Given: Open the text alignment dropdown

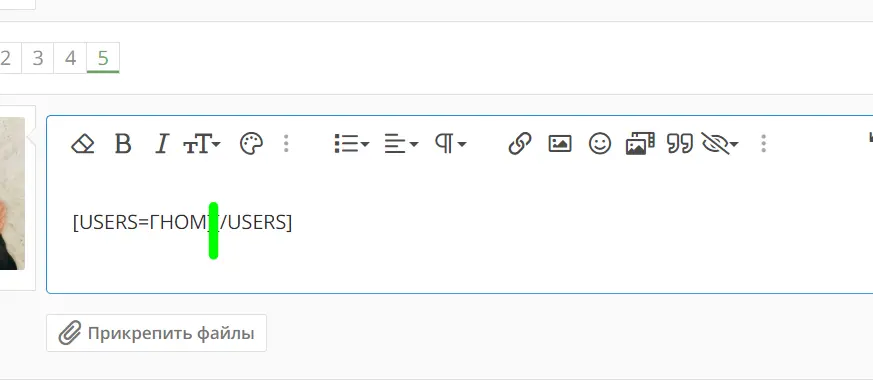Looking at the screenshot, I should coord(401,144).
